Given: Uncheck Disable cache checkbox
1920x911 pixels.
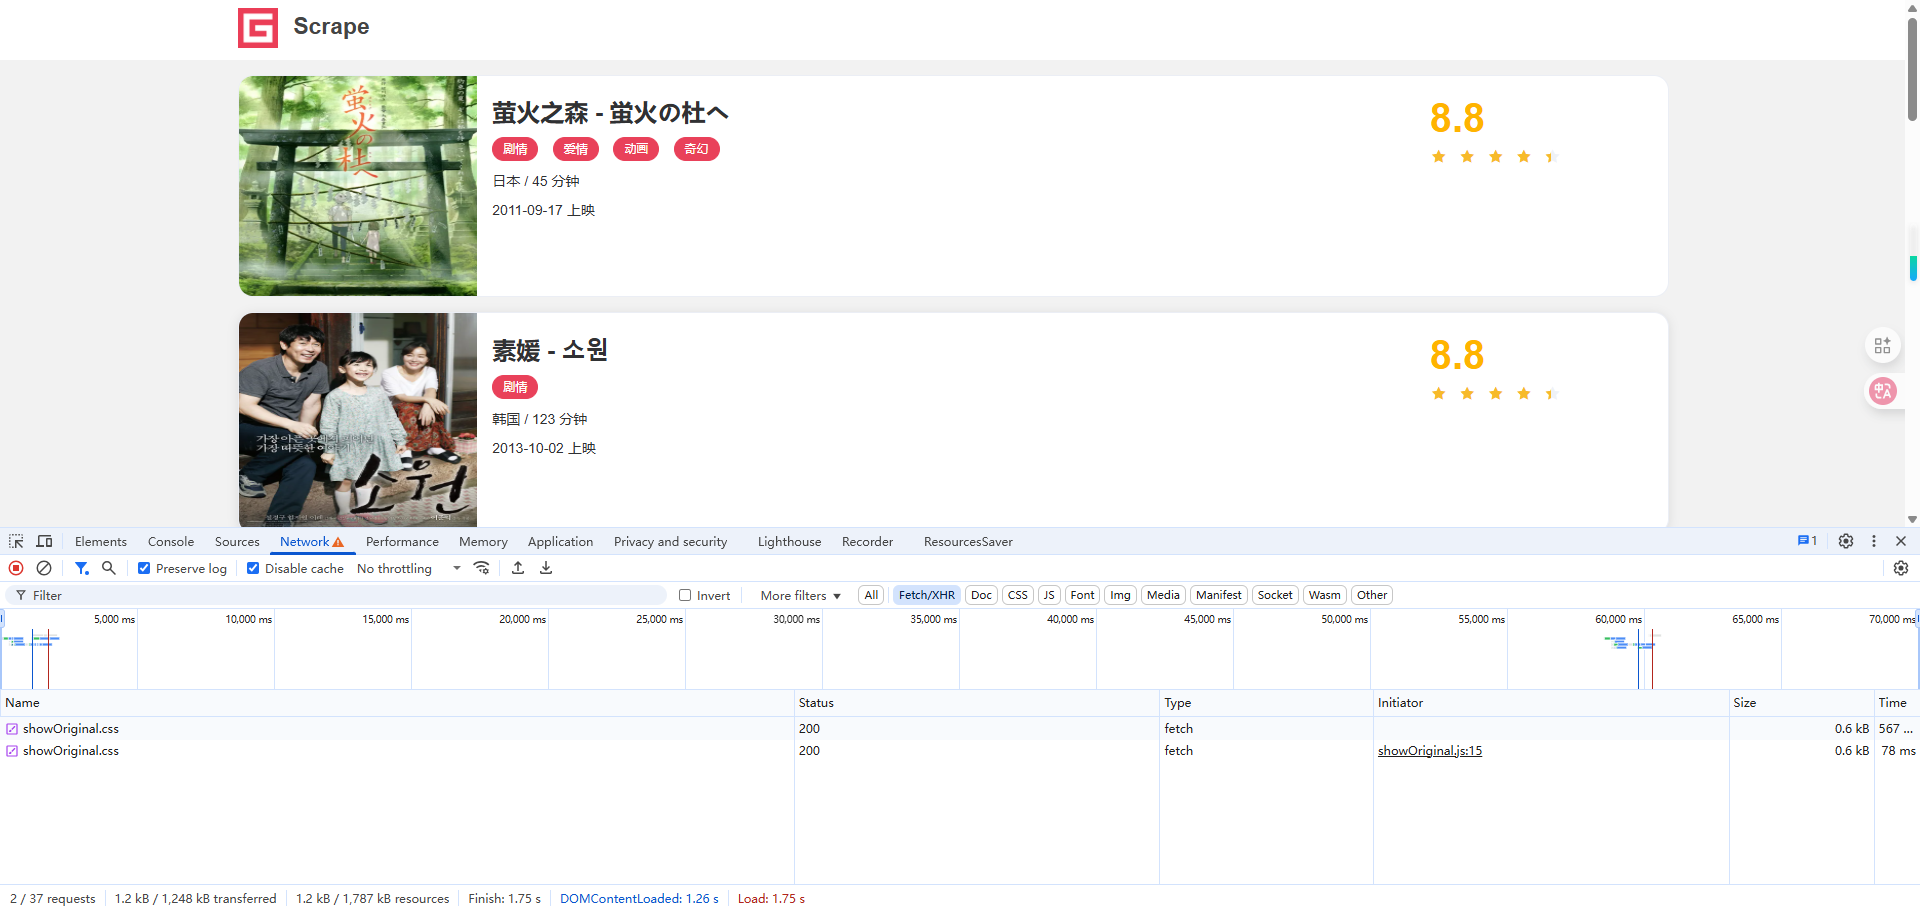Looking at the screenshot, I should pyautogui.click(x=253, y=568).
